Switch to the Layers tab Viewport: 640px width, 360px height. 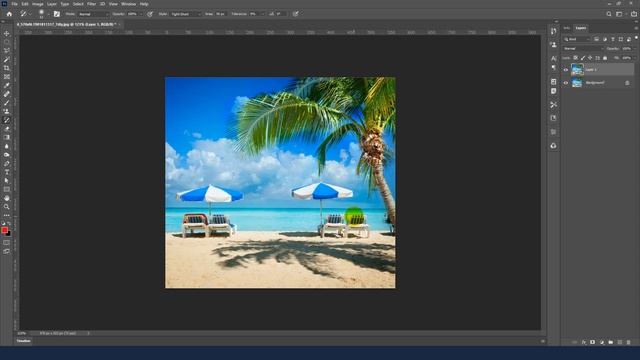pyautogui.click(x=580, y=28)
